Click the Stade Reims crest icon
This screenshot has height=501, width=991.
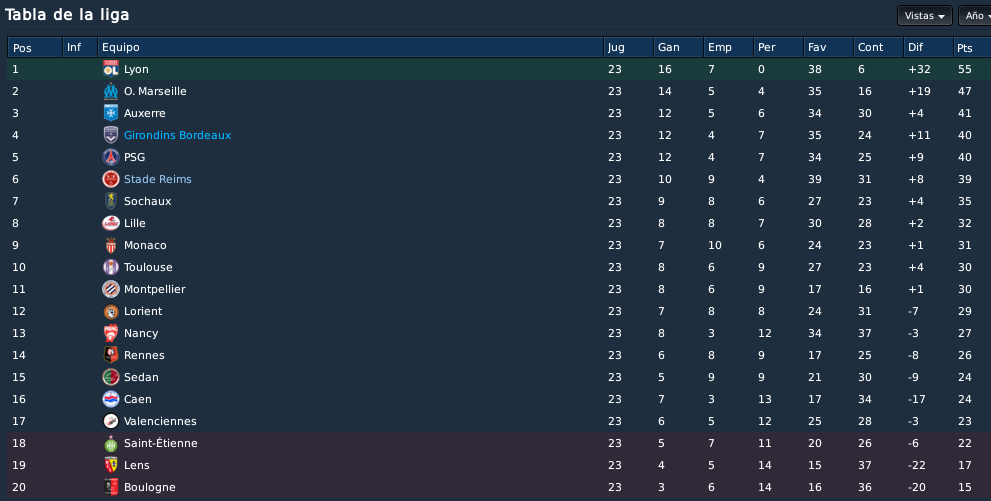pos(111,179)
